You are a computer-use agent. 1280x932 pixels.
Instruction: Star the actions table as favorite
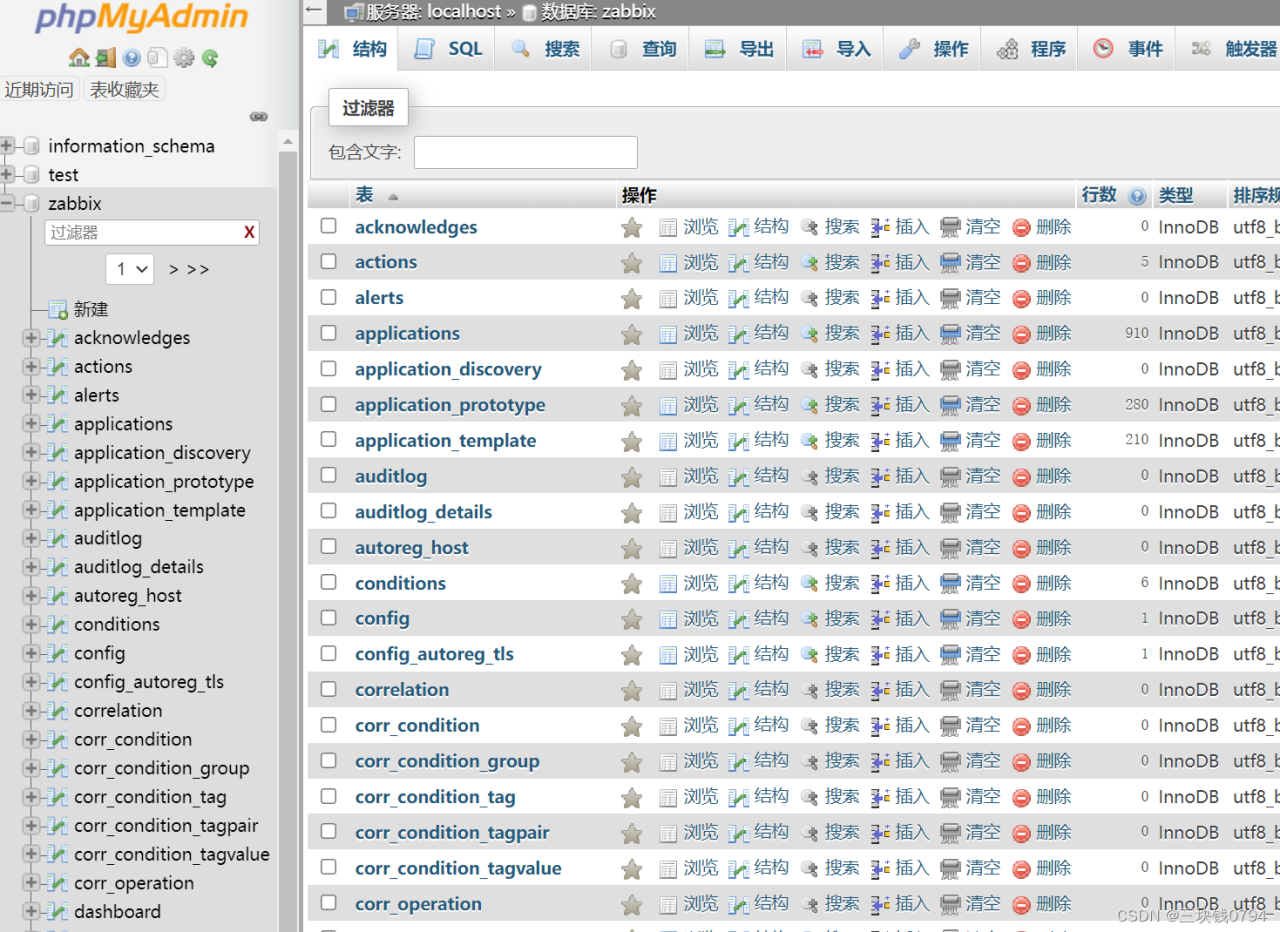click(x=631, y=263)
